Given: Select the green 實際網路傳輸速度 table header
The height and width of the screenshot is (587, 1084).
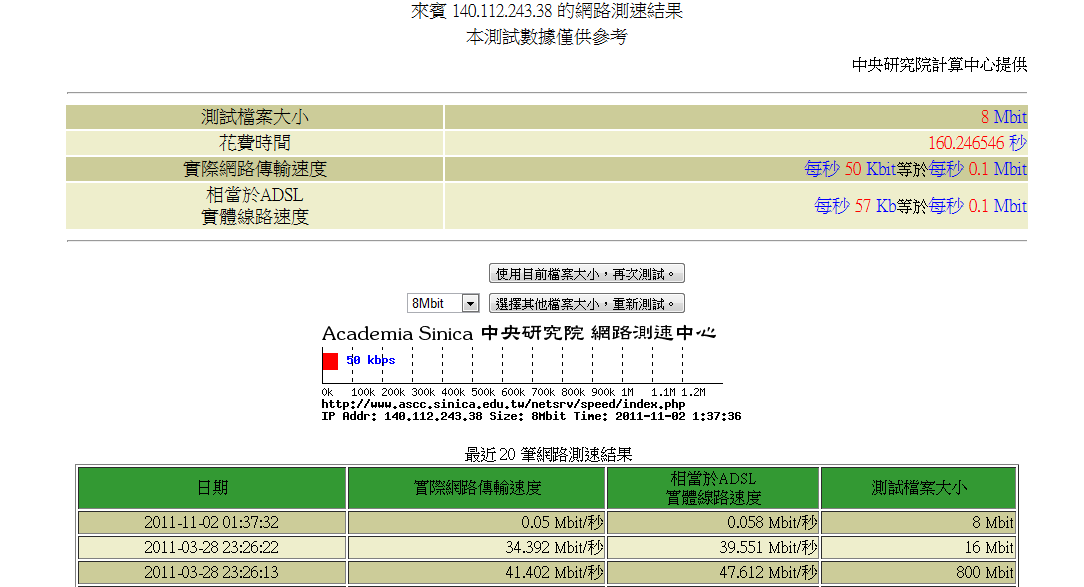Looking at the screenshot, I should [x=477, y=488].
